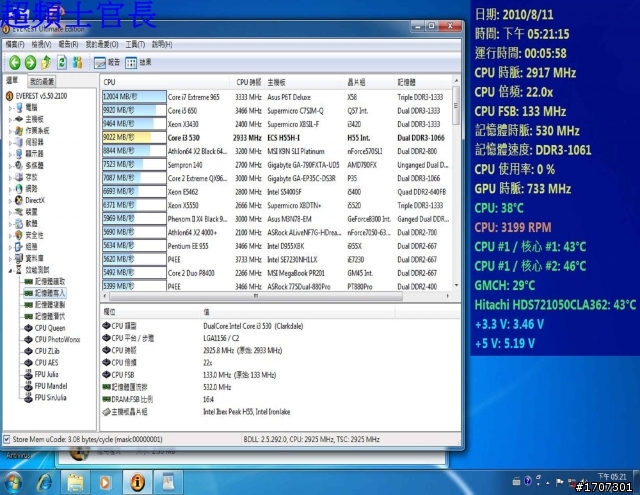Select 記憶體讀取 memory read benchmark

coord(44,282)
